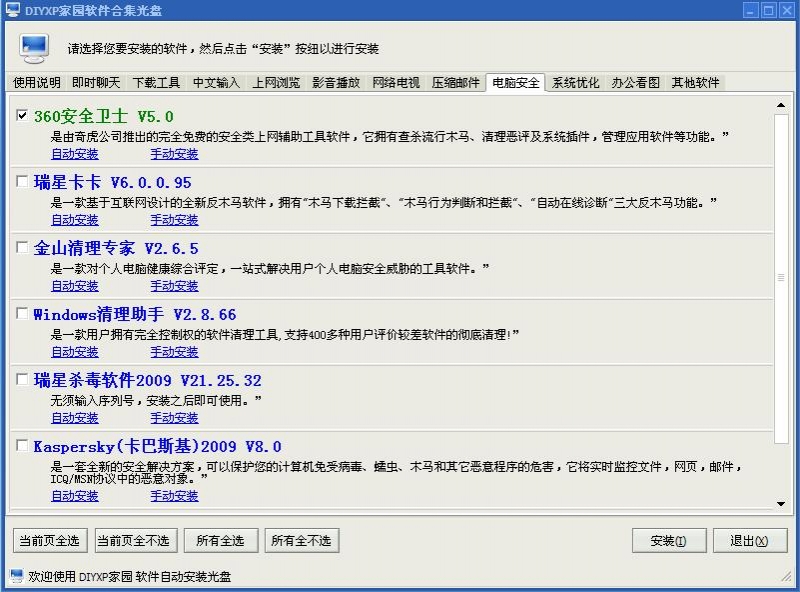The width and height of the screenshot is (800, 592).
Task: Click the scrollbar down arrow
Action: [781, 504]
